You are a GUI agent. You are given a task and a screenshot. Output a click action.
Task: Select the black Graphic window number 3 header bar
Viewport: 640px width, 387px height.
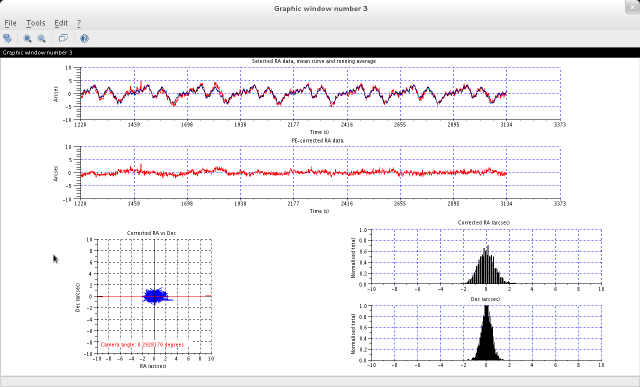(x=320, y=52)
